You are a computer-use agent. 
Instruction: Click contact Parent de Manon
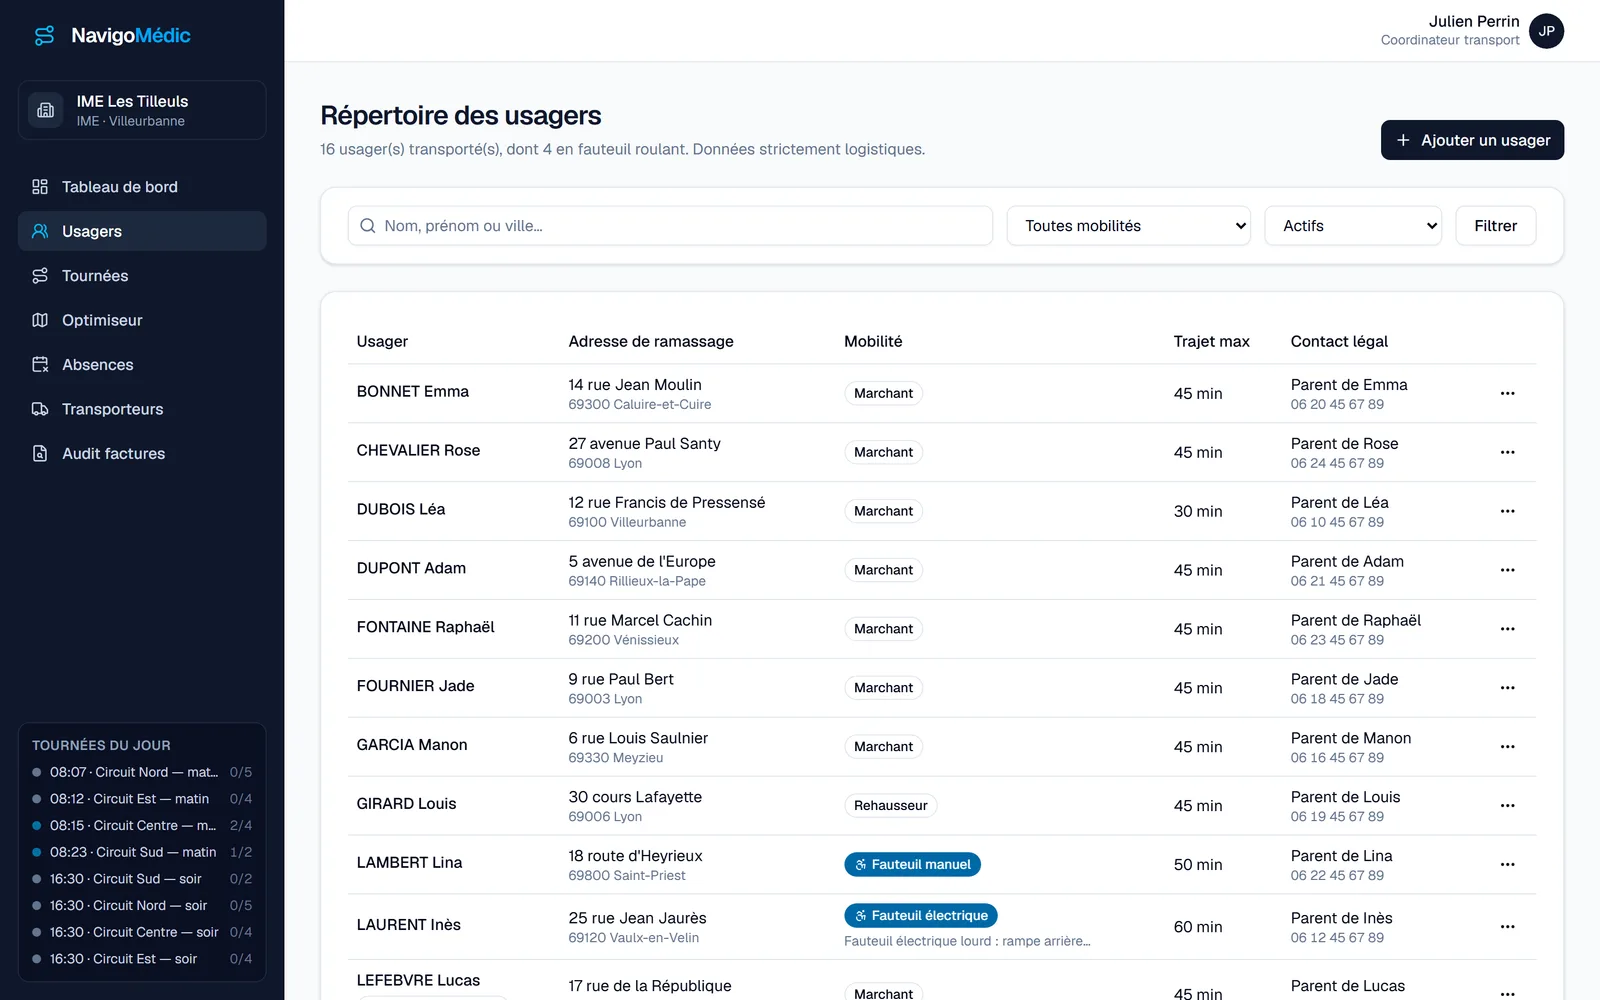pyautogui.click(x=1350, y=738)
